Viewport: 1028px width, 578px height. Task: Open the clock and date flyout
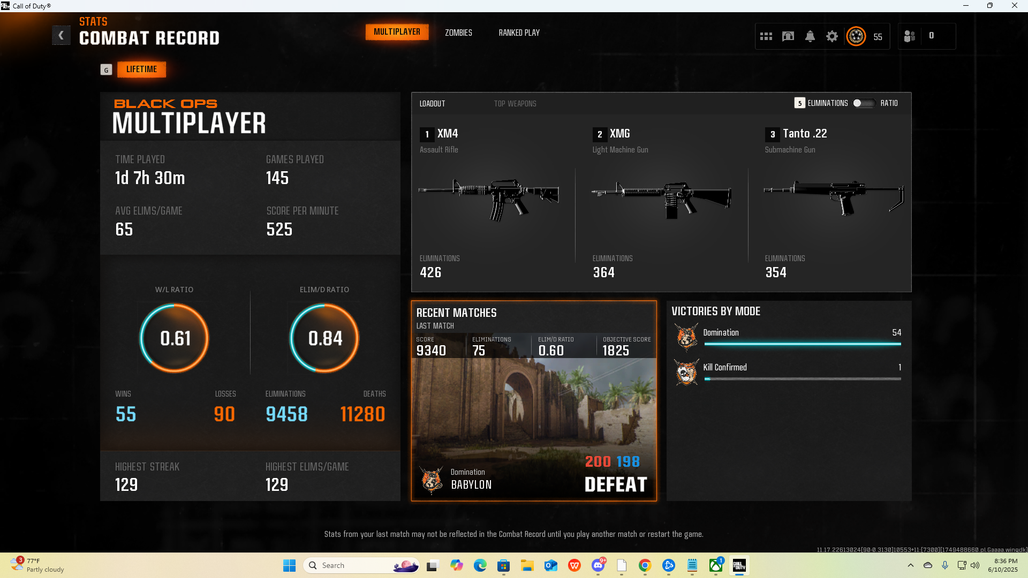pyautogui.click(x=1005, y=566)
